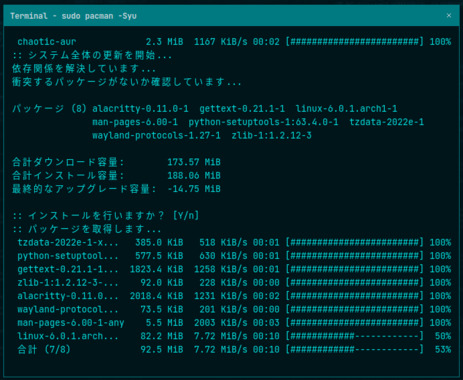The image size is (463, 380).
Task: Click the '92.5 MiB' total downloaded size
Action: click(162, 349)
